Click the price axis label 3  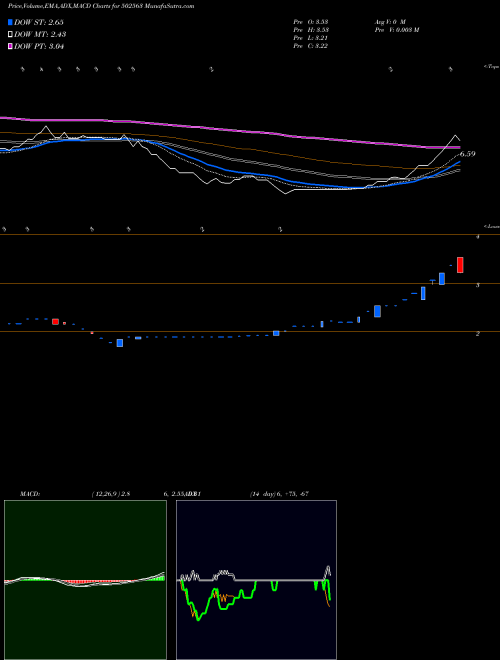click(477, 285)
